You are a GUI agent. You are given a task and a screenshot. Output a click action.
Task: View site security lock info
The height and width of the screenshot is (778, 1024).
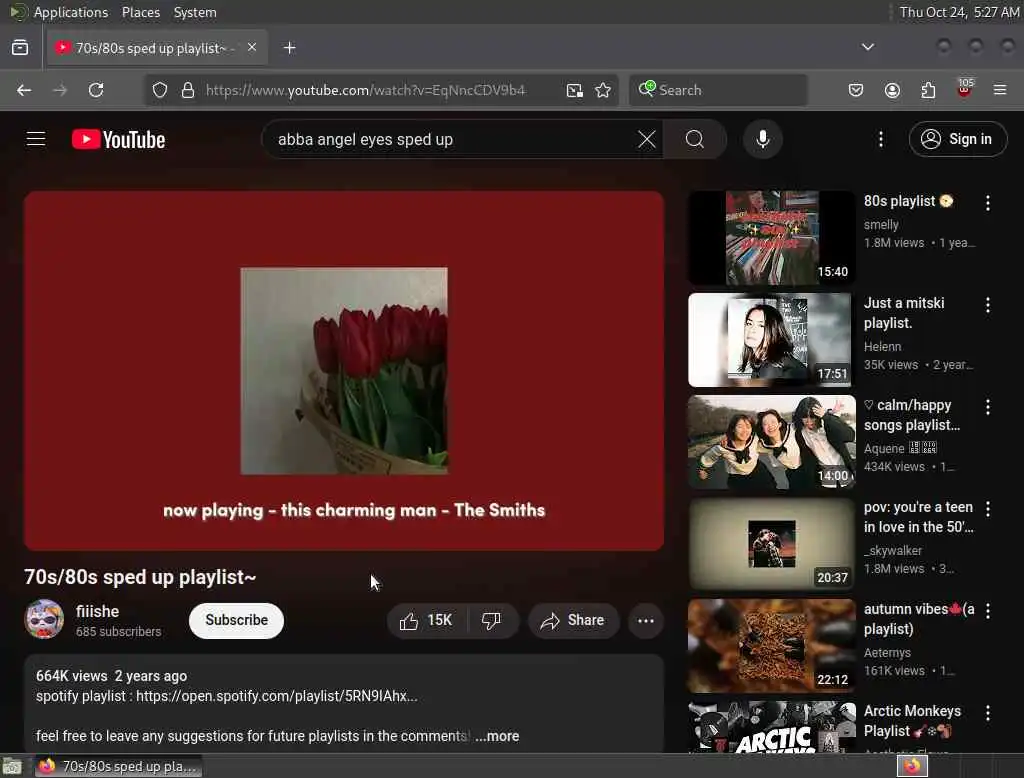click(188, 90)
